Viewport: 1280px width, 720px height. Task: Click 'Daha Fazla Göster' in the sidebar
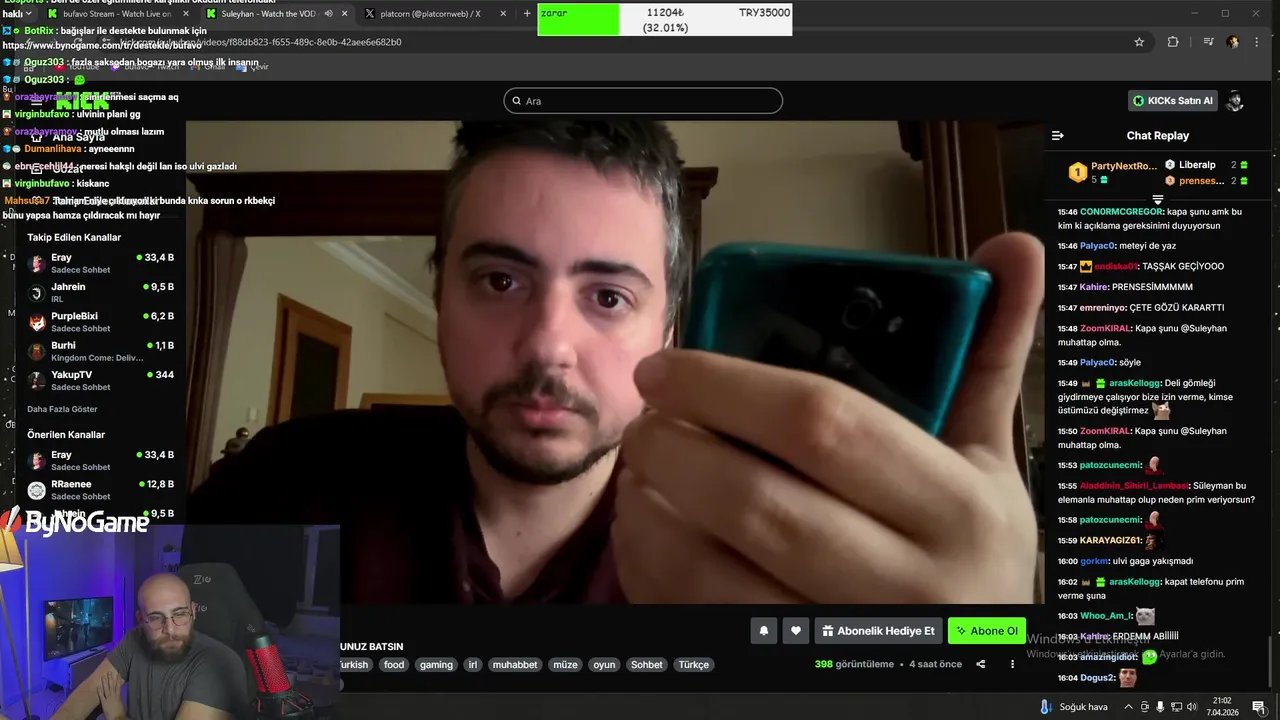pyautogui.click(x=62, y=409)
